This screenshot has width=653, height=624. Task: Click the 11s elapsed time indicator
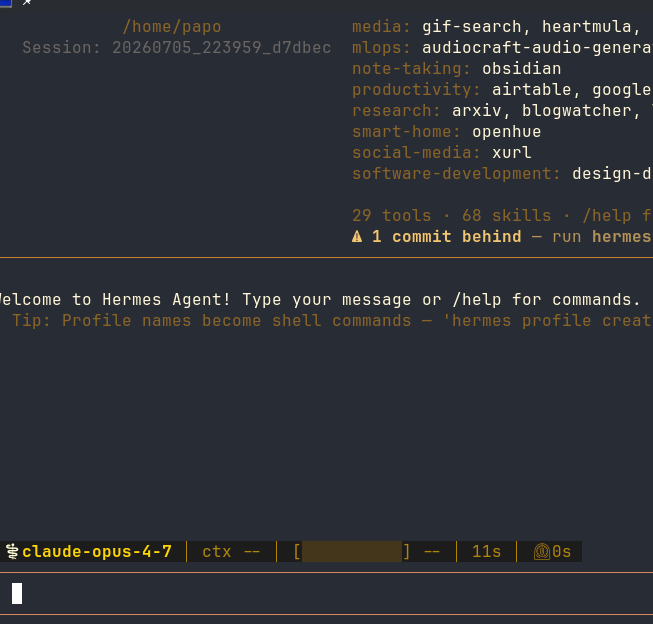point(486,552)
